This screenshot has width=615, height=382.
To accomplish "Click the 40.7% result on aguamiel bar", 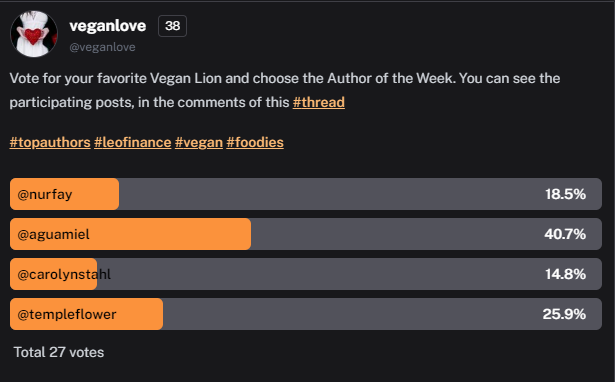I will tap(565, 234).
